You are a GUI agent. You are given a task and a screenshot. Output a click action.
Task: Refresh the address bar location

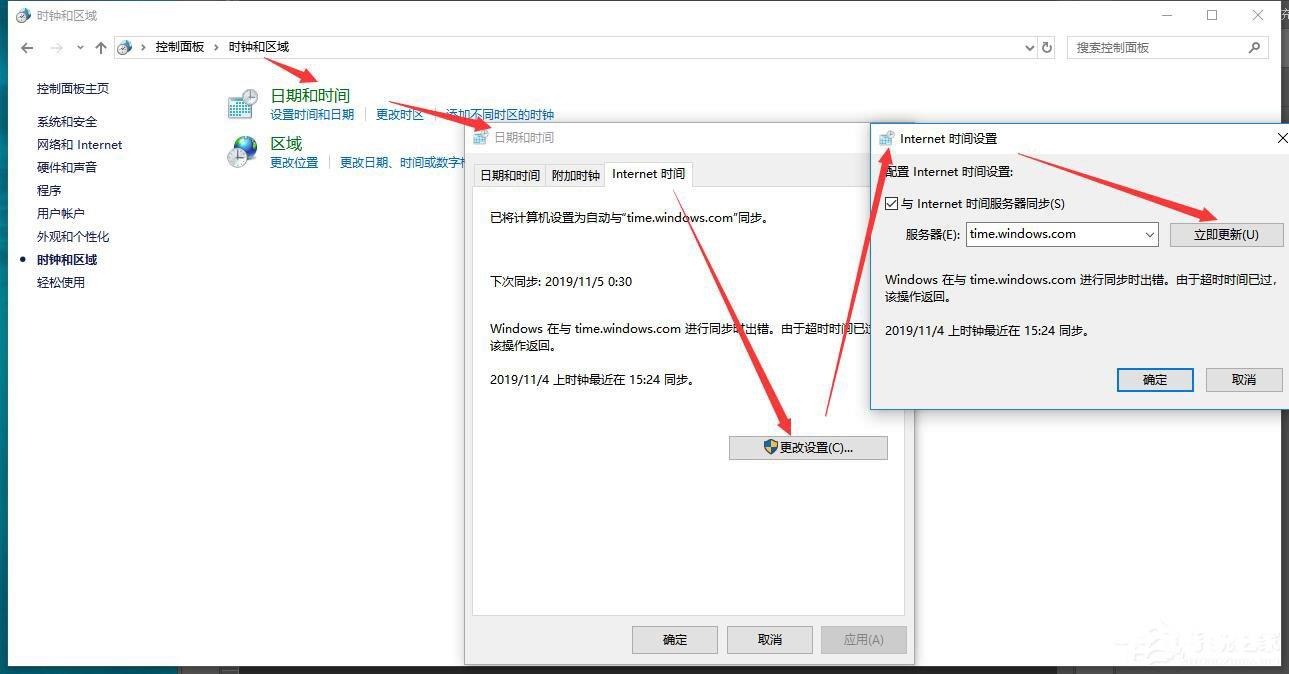click(1047, 47)
